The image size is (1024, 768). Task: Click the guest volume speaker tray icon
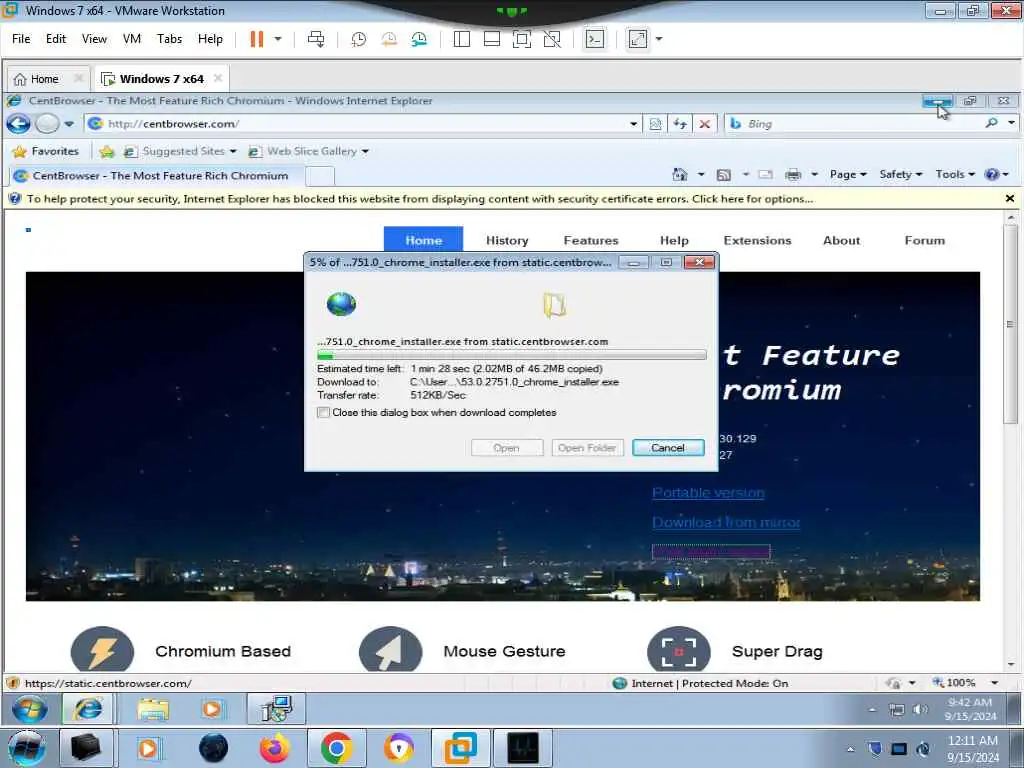920,709
